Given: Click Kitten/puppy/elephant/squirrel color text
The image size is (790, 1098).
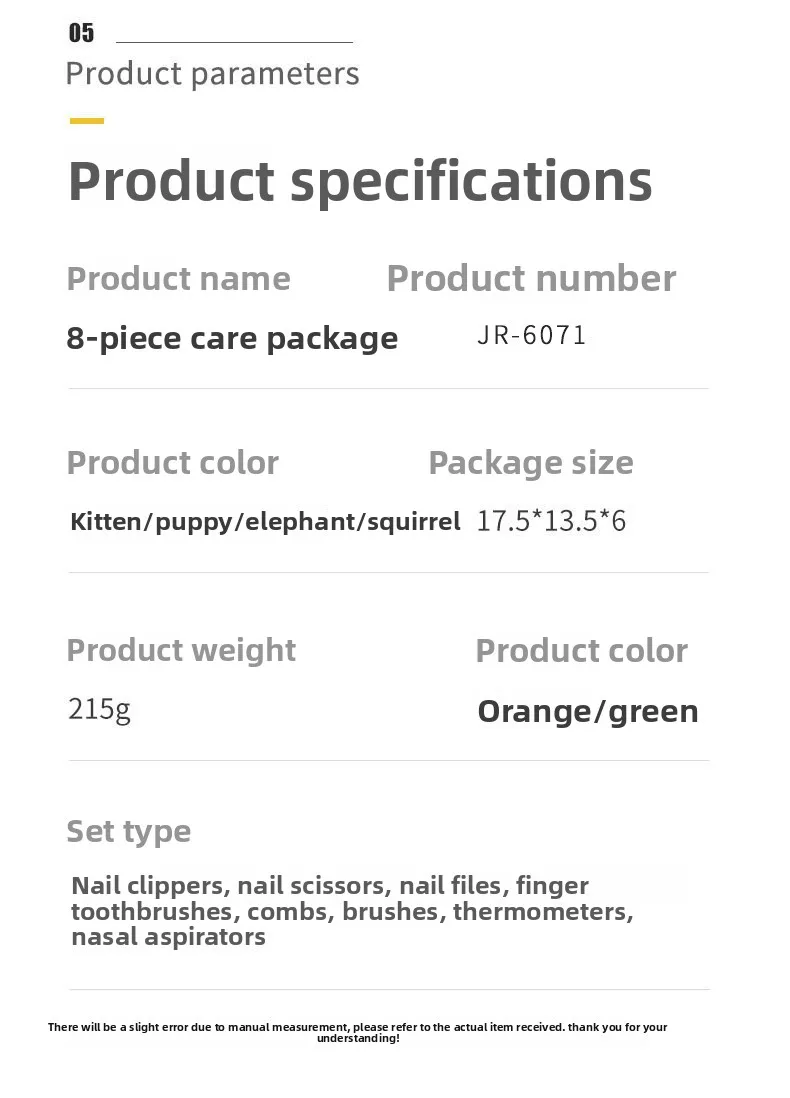Looking at the screenshot, I should 265,522.
